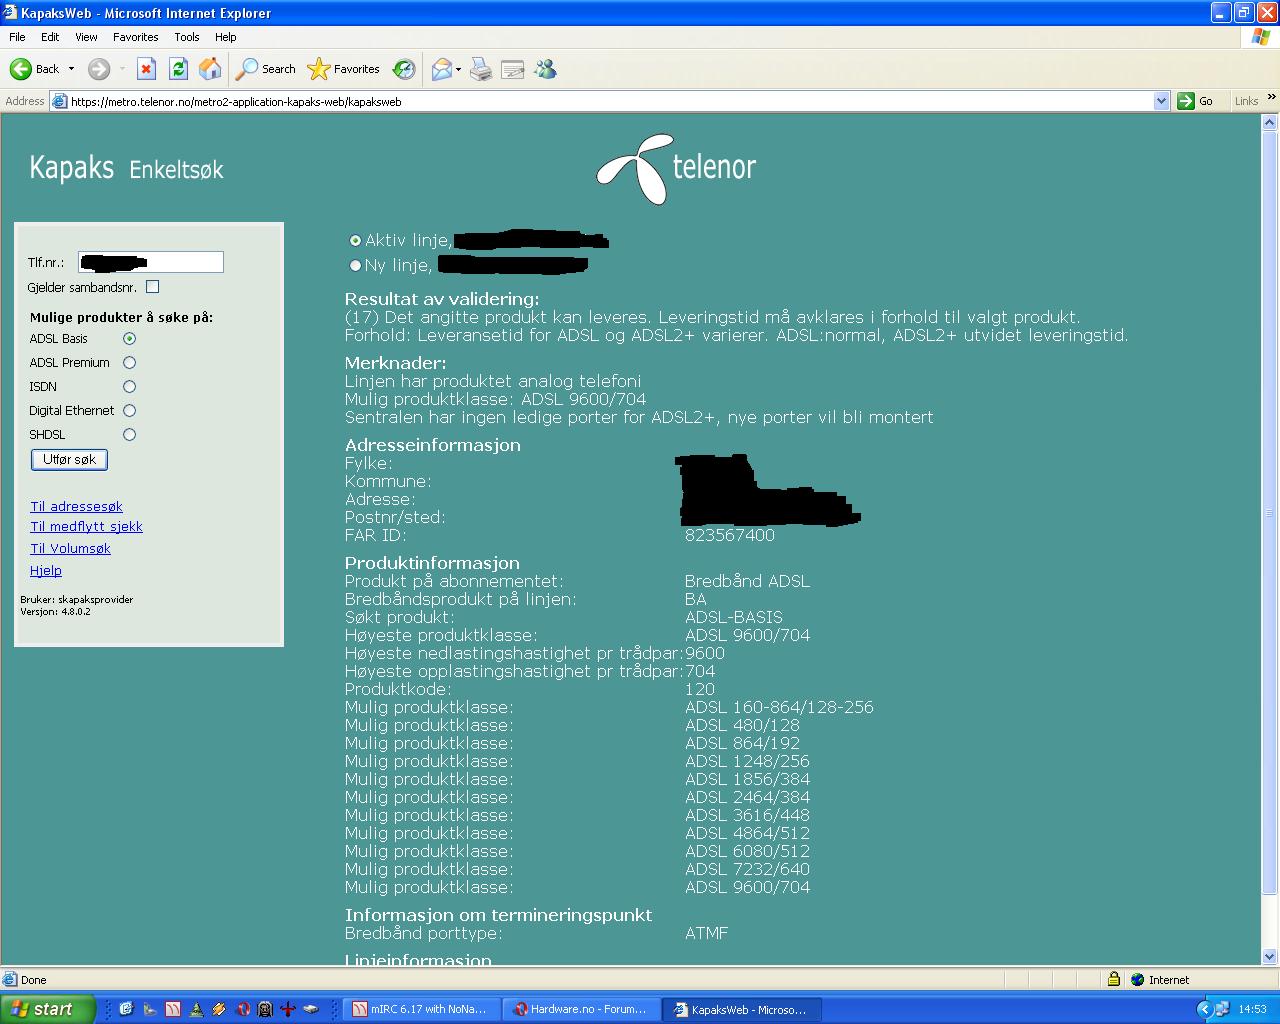The width and height of the screenshot is (1280, 1024).
Task: Open the Forward button history dropdown arrow
Action: click(122, 69)
